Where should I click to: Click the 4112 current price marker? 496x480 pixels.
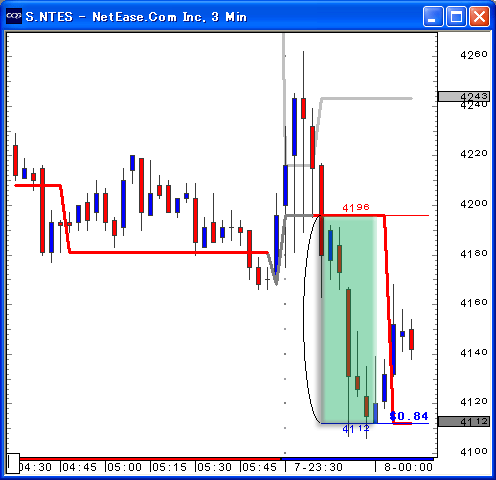pyautogui.click(x=464, y=421)
